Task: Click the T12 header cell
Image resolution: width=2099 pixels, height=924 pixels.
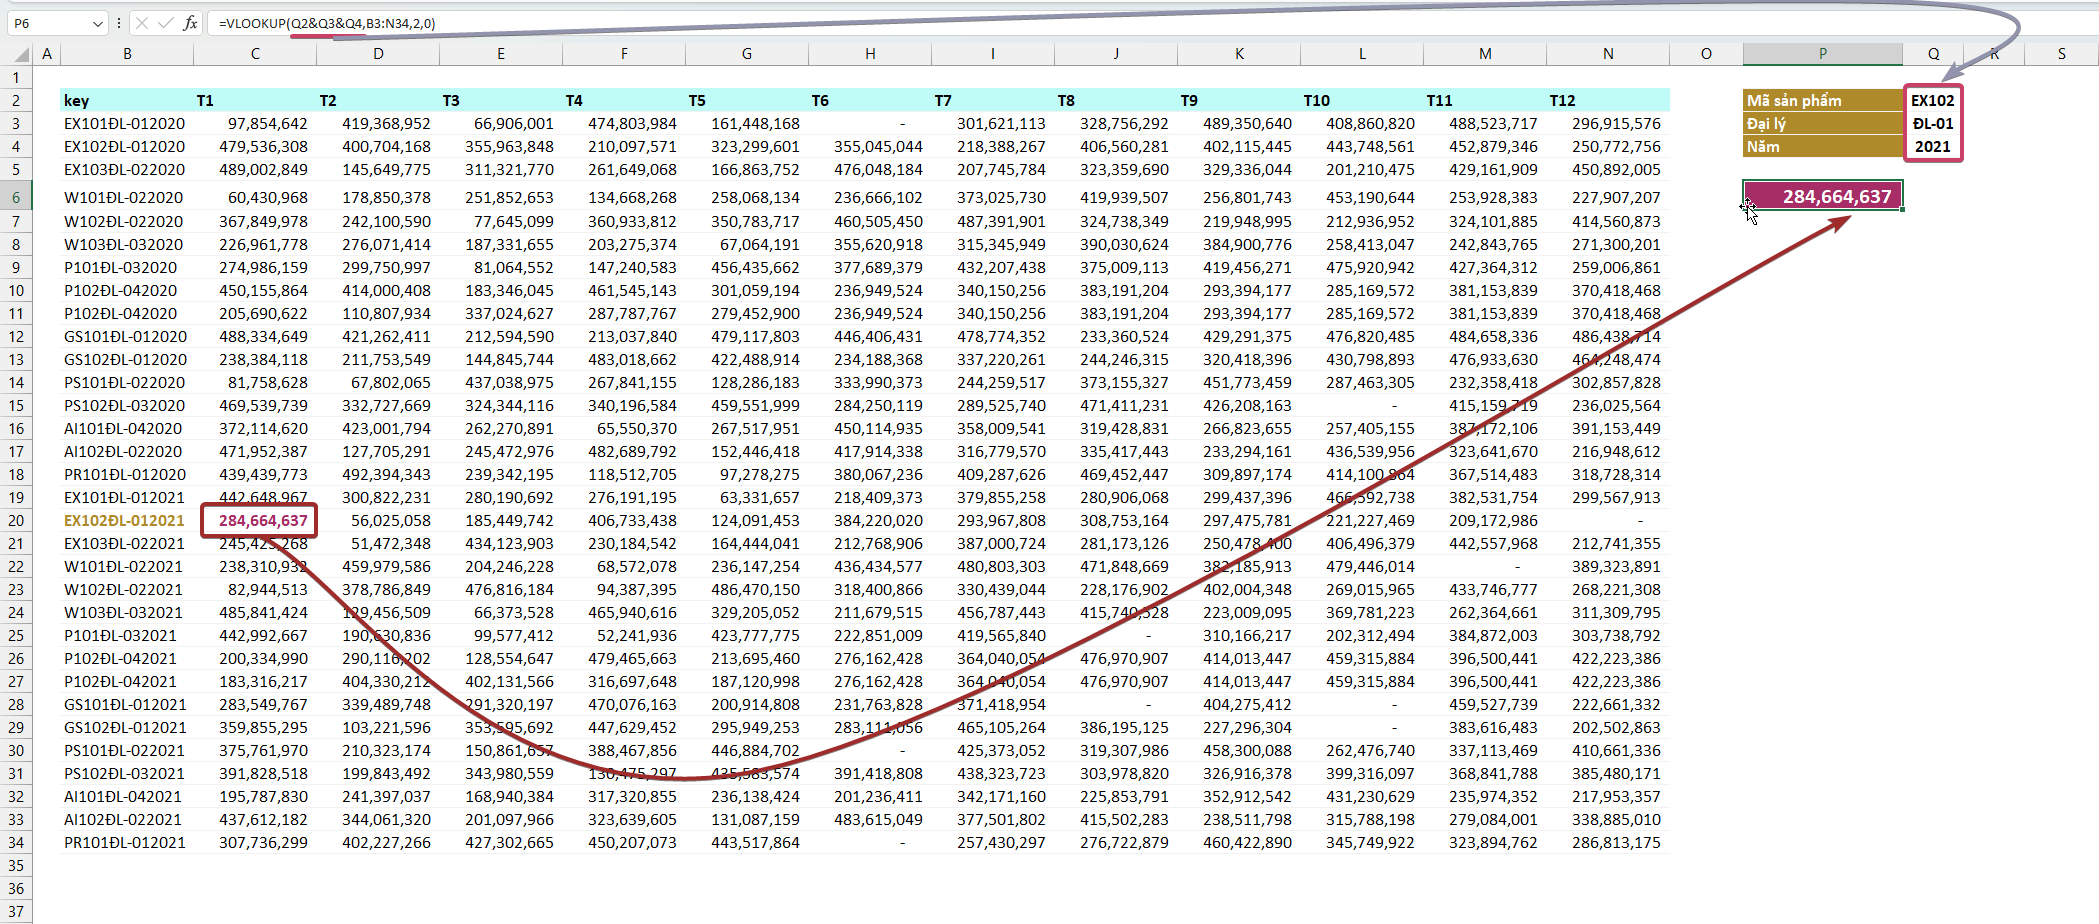Action: (x=1608, y=100)
